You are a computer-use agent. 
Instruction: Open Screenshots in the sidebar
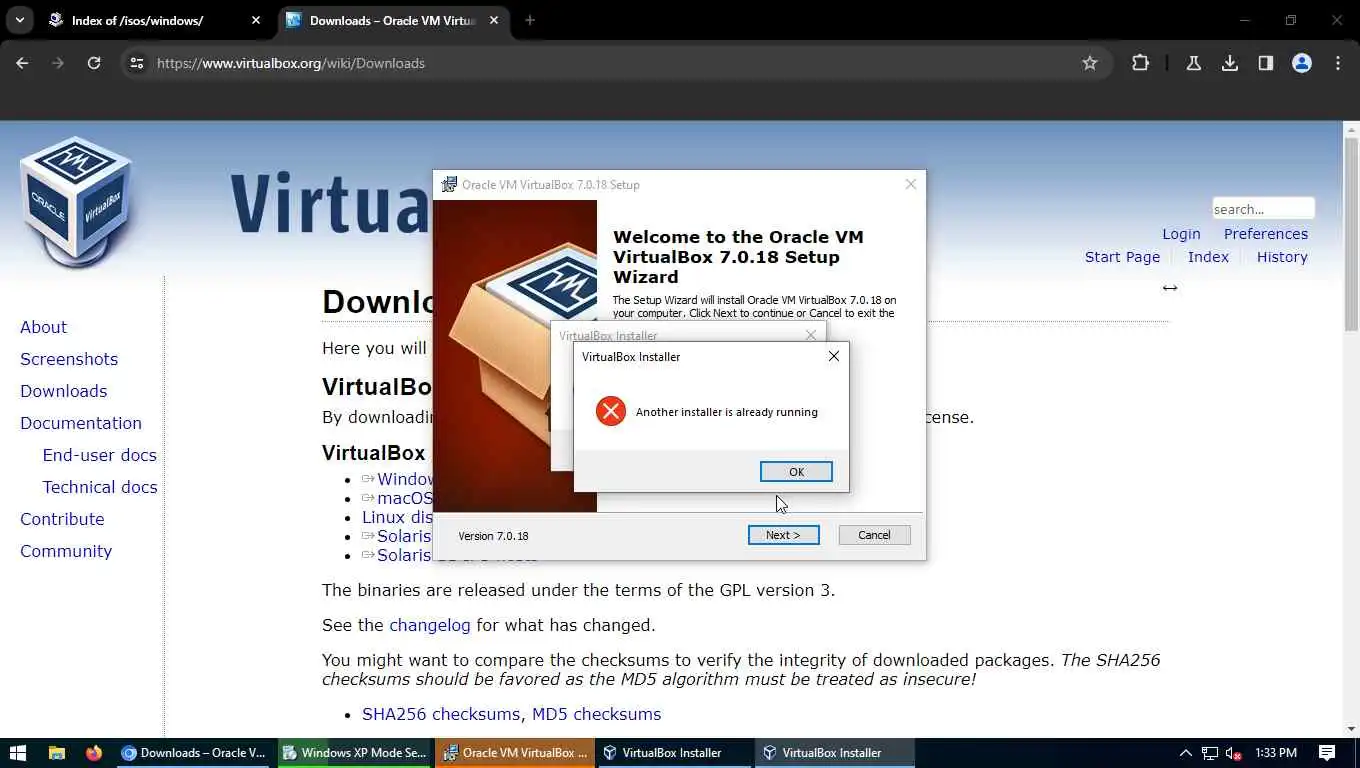point(69,359)
